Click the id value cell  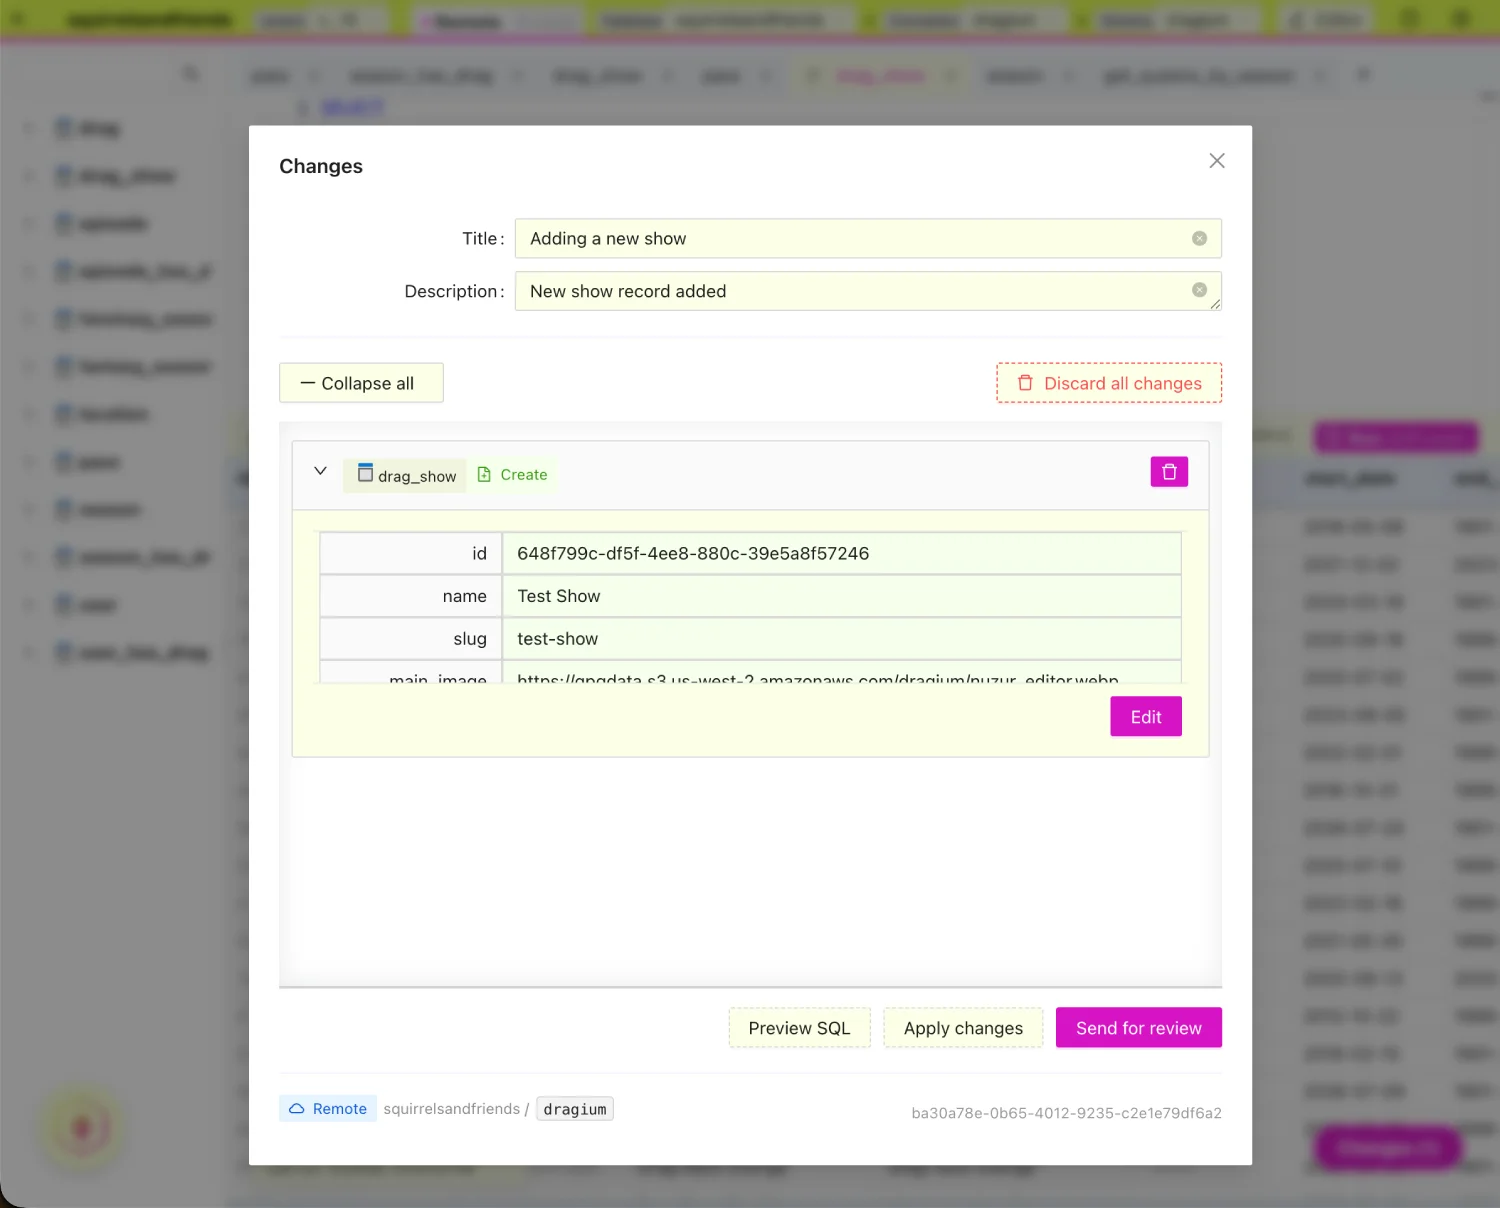pos(841,553)
